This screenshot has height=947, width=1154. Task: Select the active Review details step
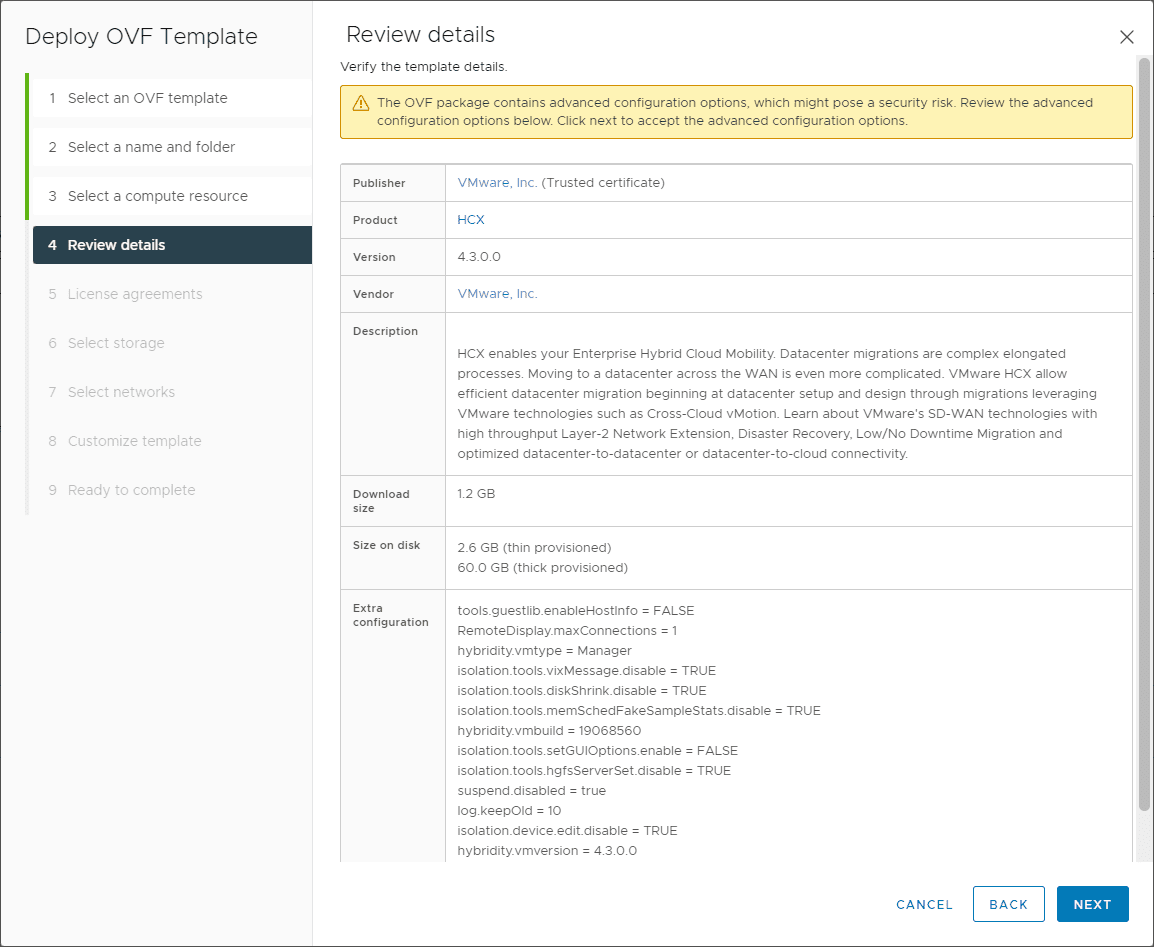(116, 245)
